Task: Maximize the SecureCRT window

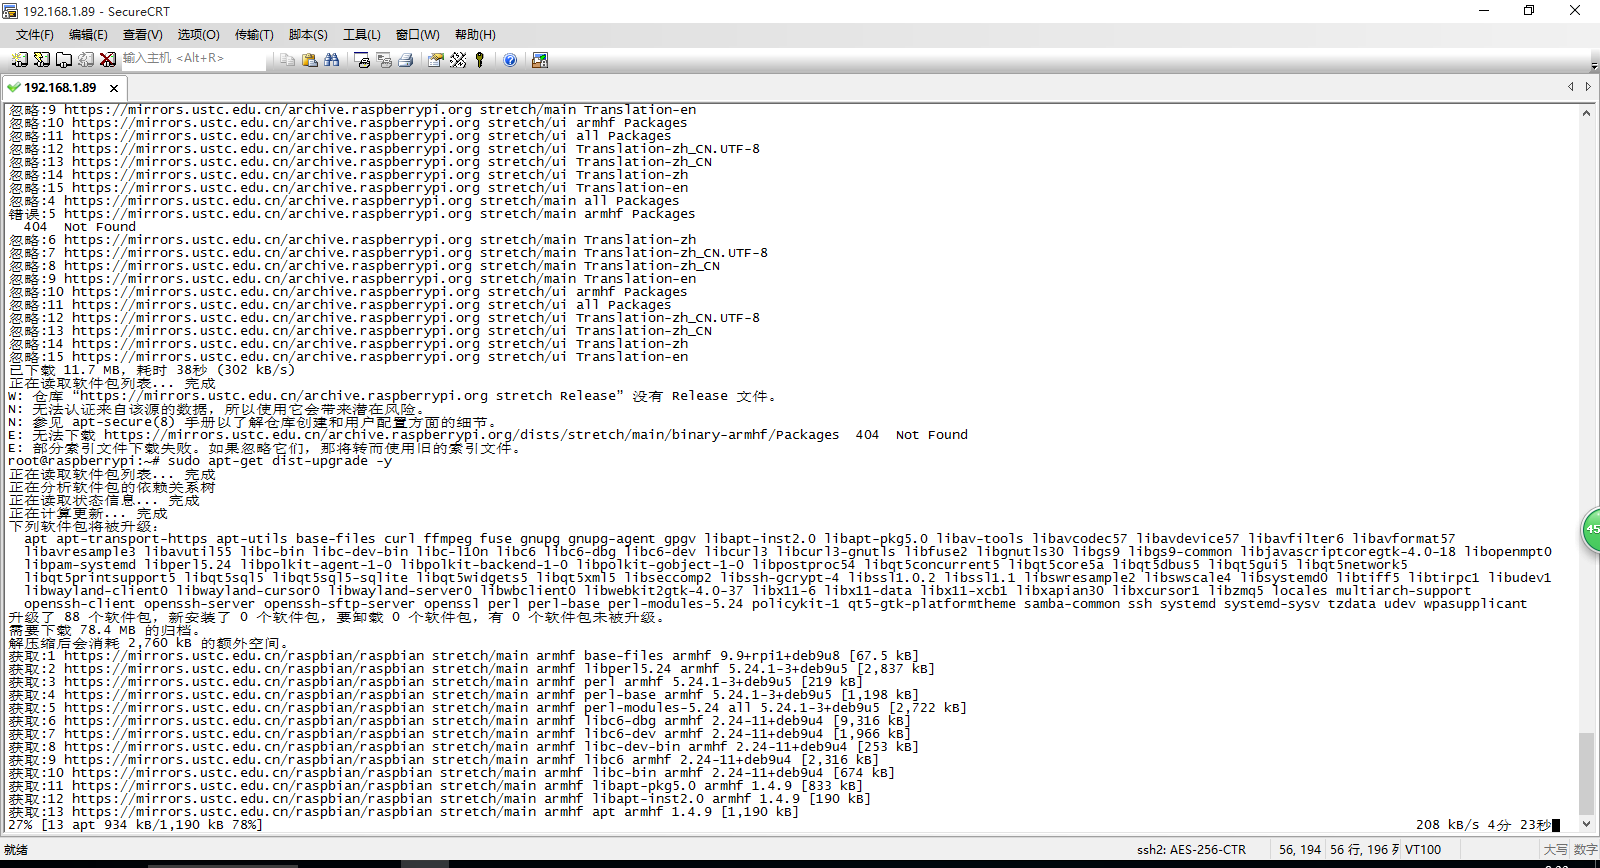Action: click(x=1529, y=11)
